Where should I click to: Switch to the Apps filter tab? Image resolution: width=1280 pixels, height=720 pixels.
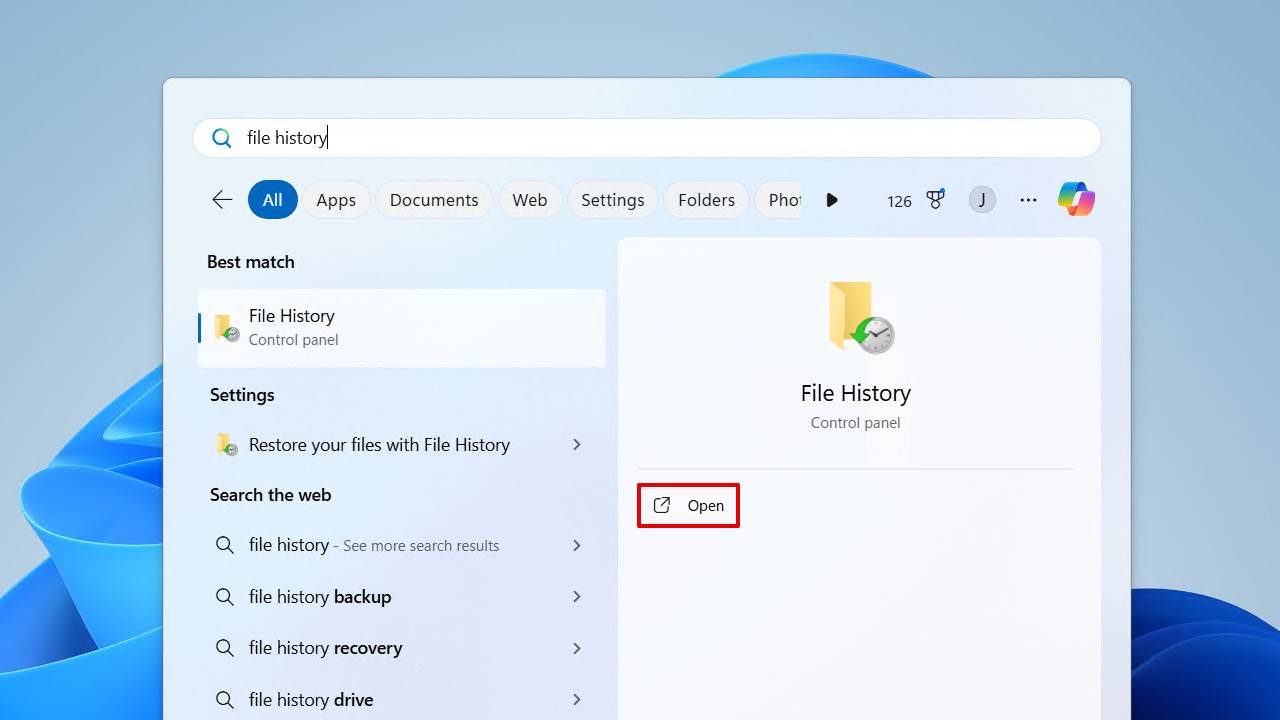336,199
